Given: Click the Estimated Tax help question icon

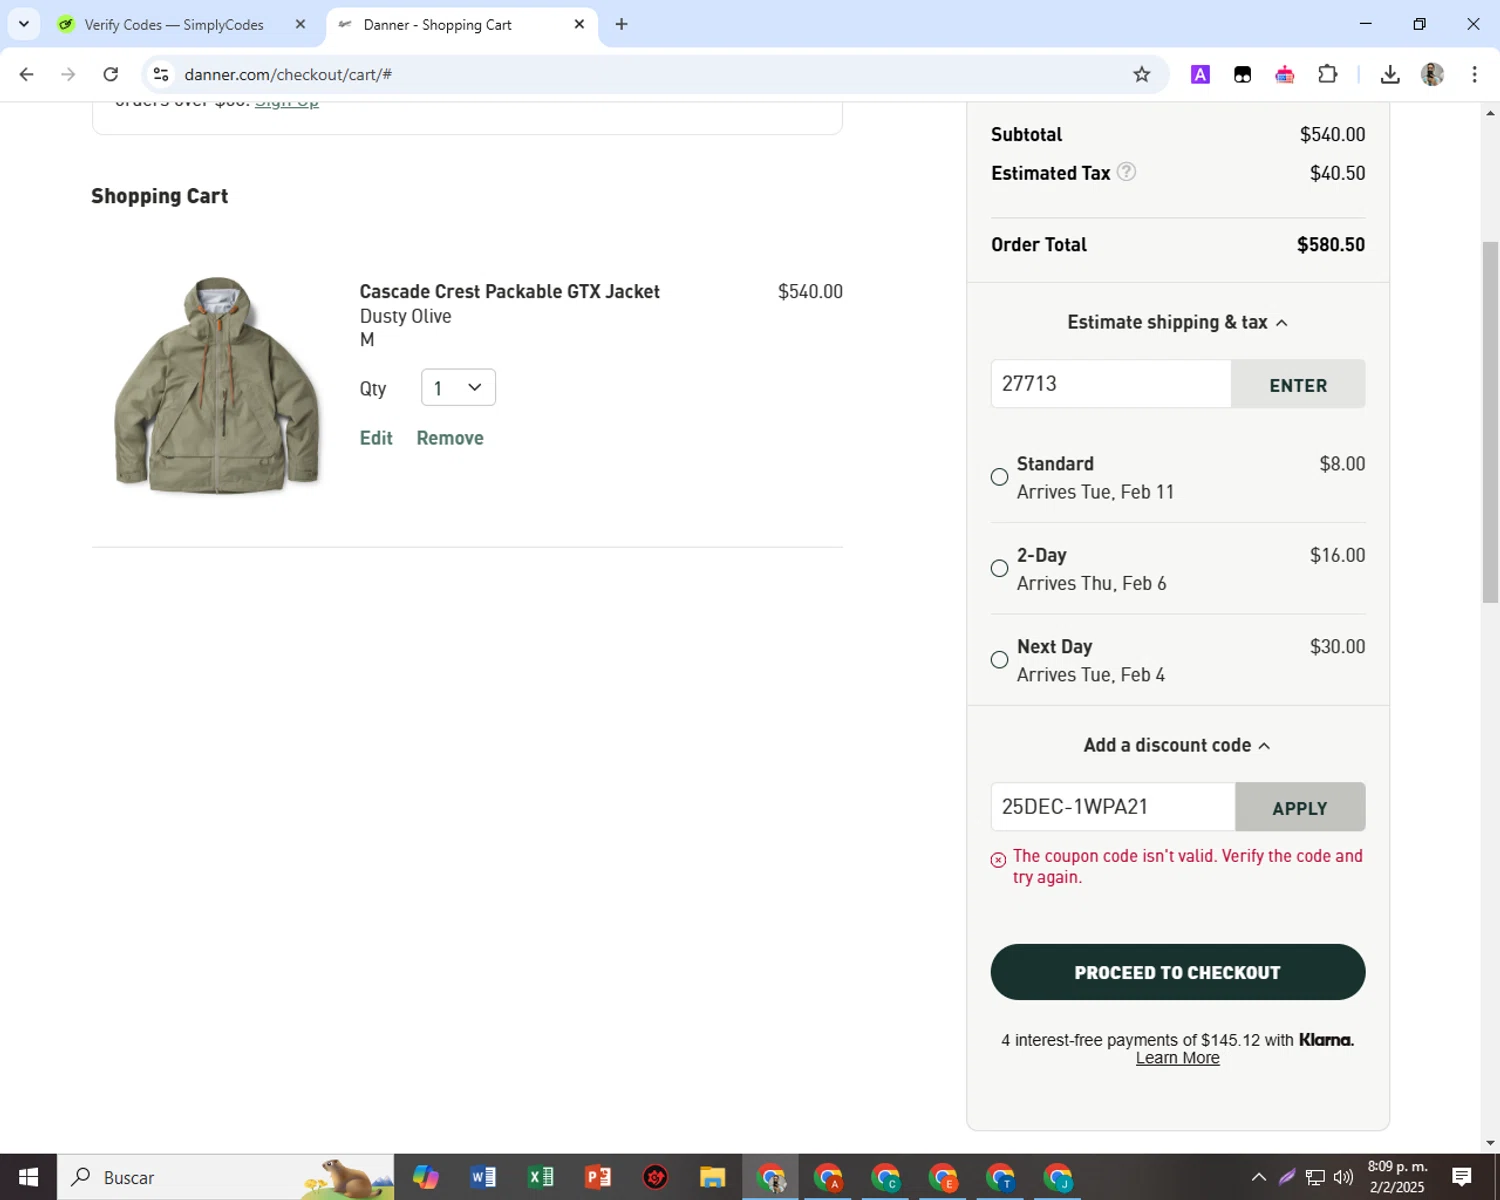Looking at the screenshot, I should click(x=1126, y=172).
